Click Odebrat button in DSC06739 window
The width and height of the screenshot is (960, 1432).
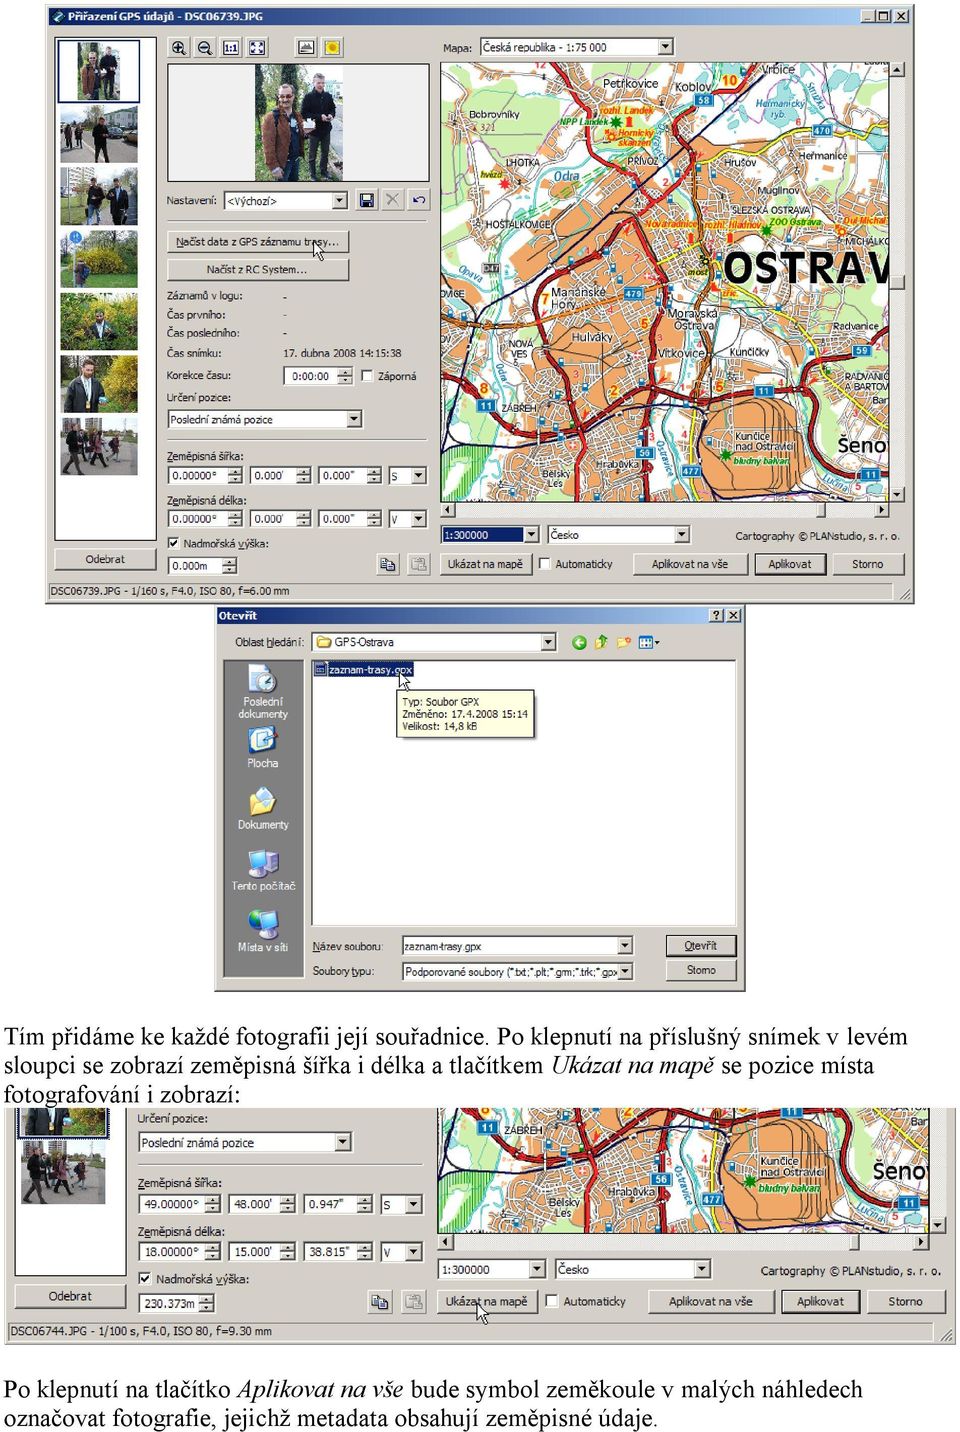point(105,560)
